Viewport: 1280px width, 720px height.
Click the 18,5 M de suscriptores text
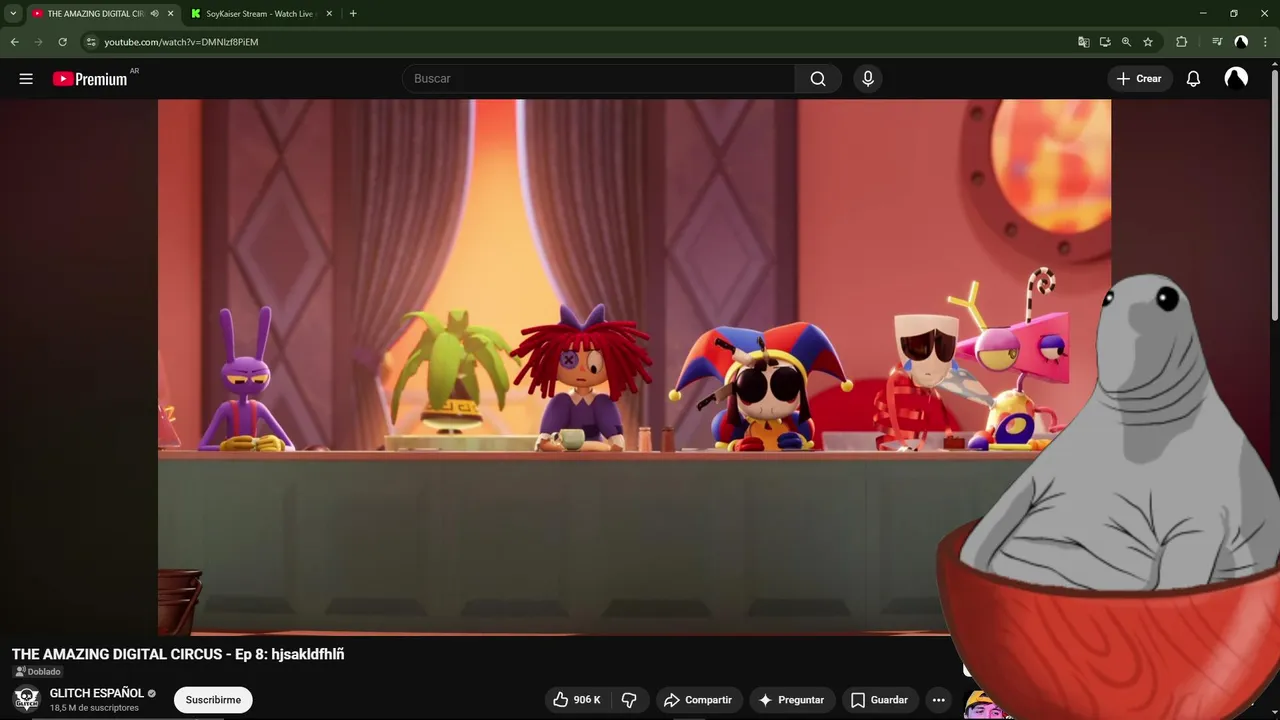click(x=94, y=708)
